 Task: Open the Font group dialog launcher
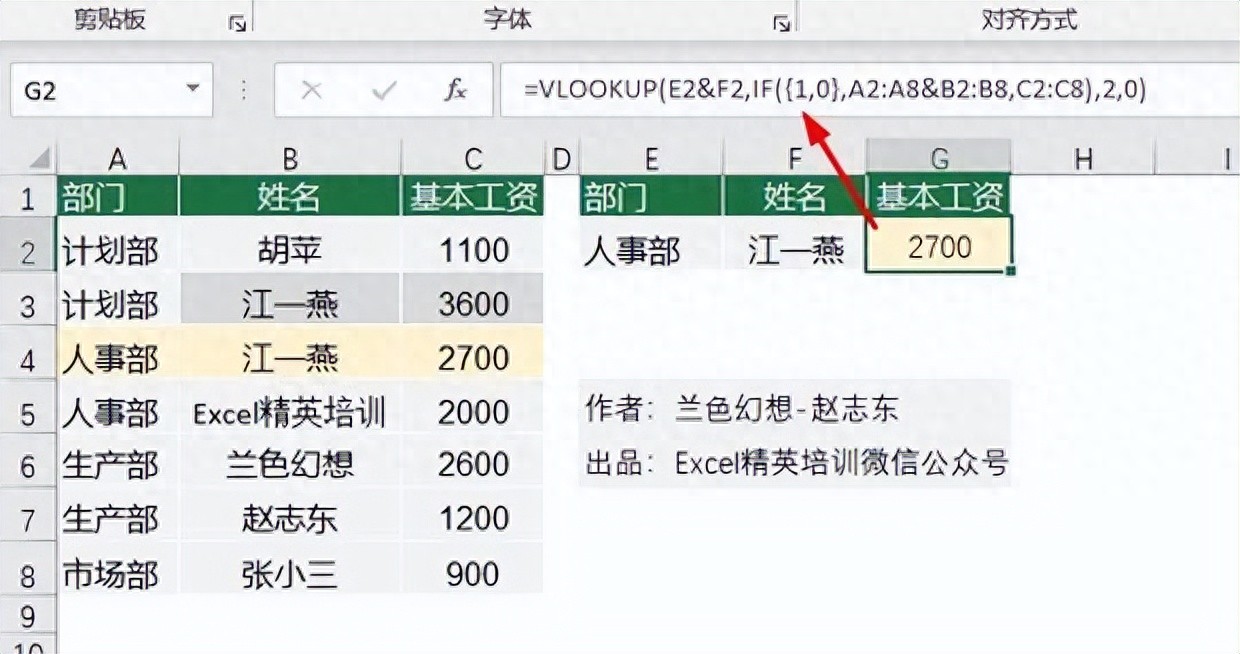[x=781, y=23]
